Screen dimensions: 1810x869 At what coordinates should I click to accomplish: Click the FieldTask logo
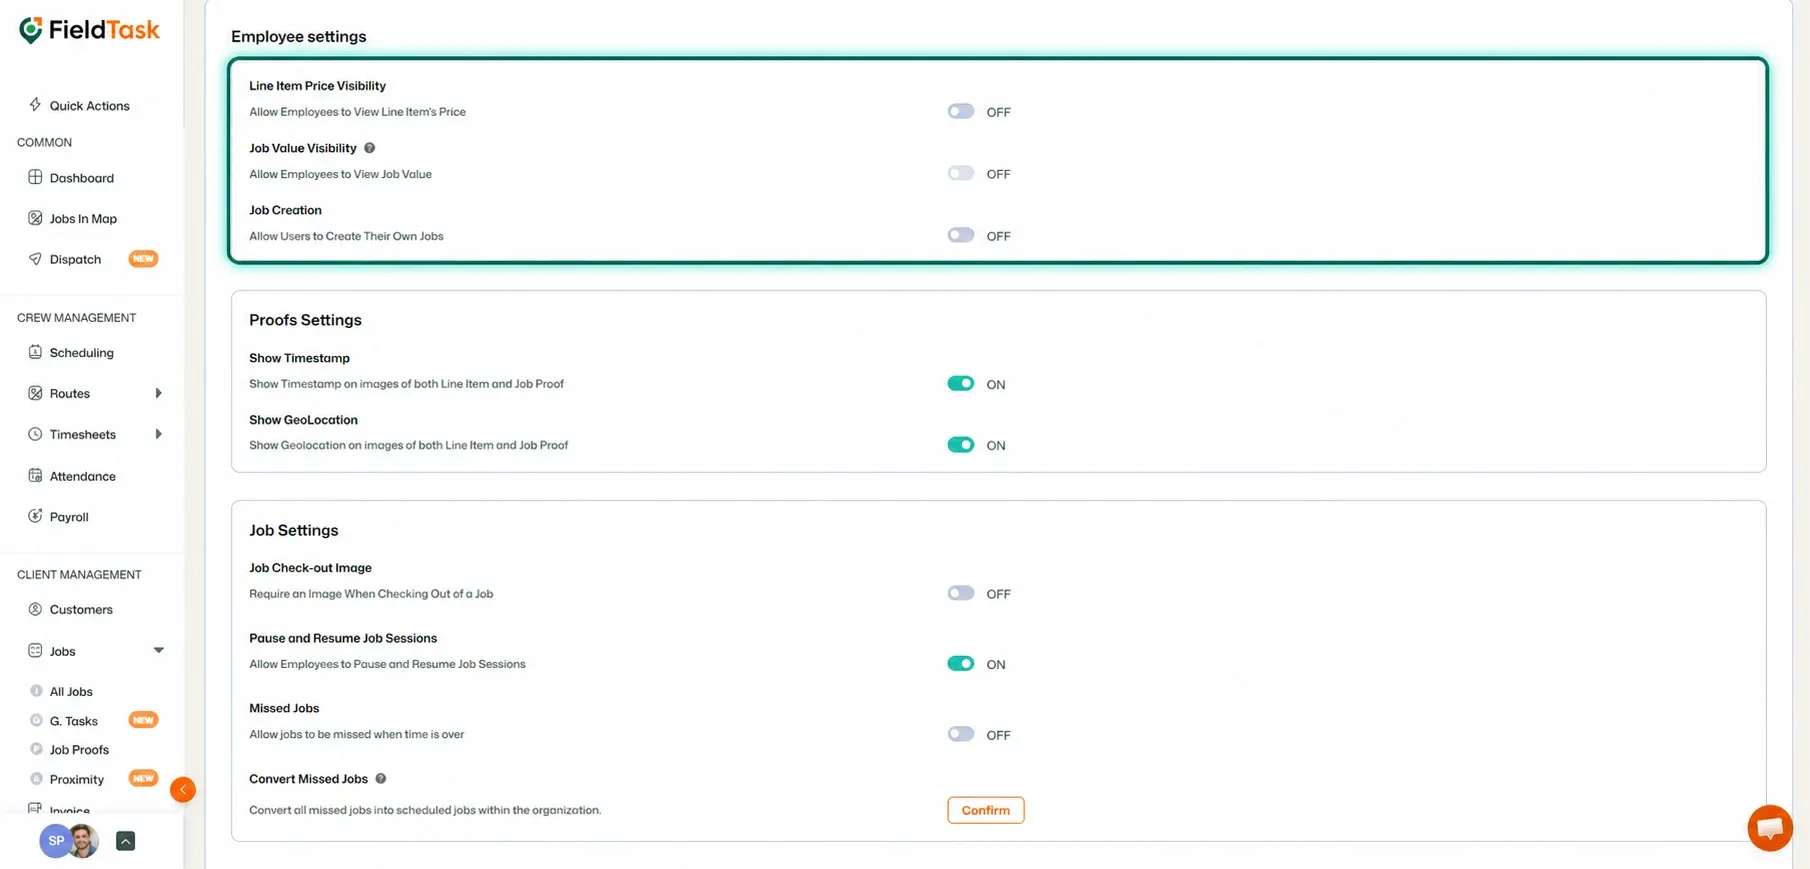(89, 30)
